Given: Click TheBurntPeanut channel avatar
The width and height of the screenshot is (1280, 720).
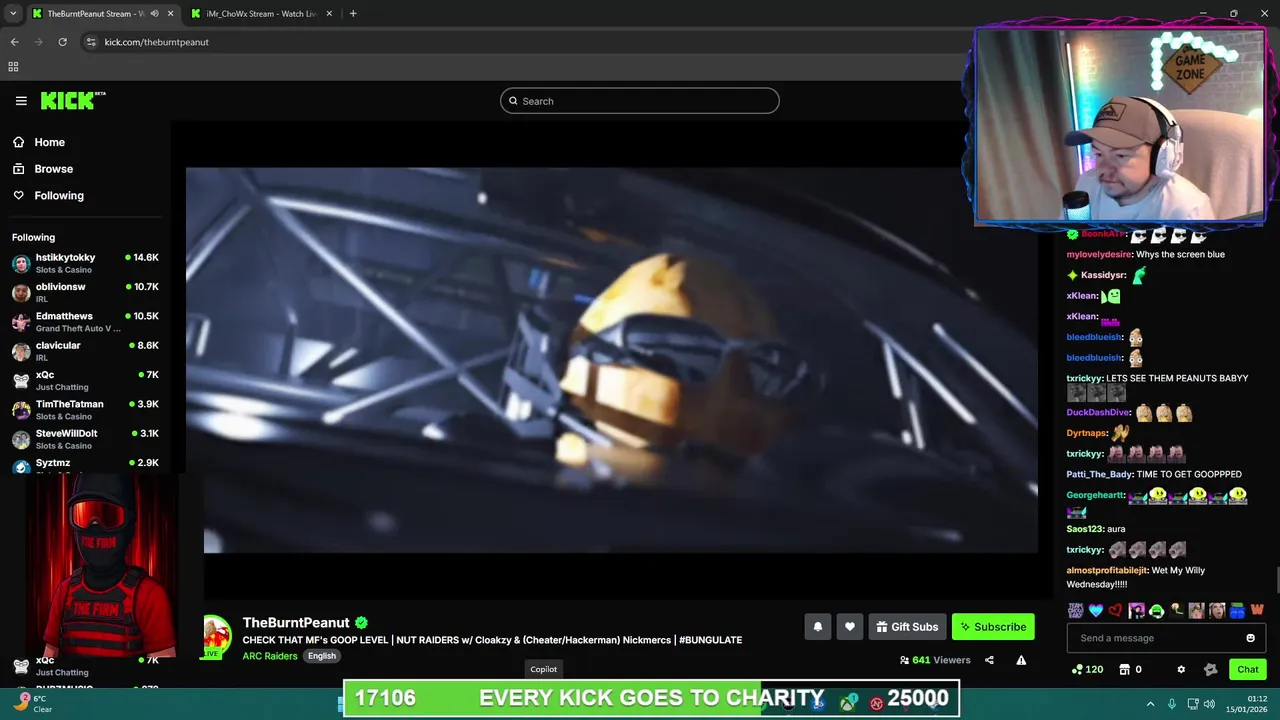Looking at the screenshot, I should (x=217, y=636).
